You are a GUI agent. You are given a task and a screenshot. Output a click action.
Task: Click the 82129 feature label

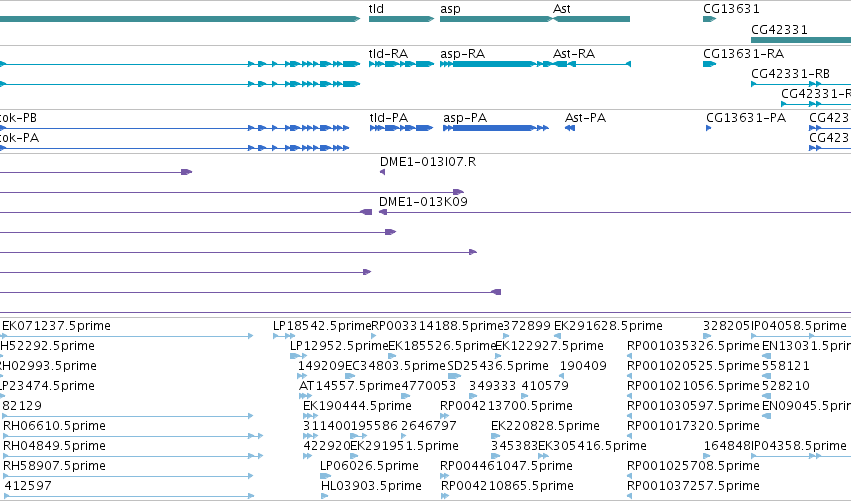pos(22,406)
